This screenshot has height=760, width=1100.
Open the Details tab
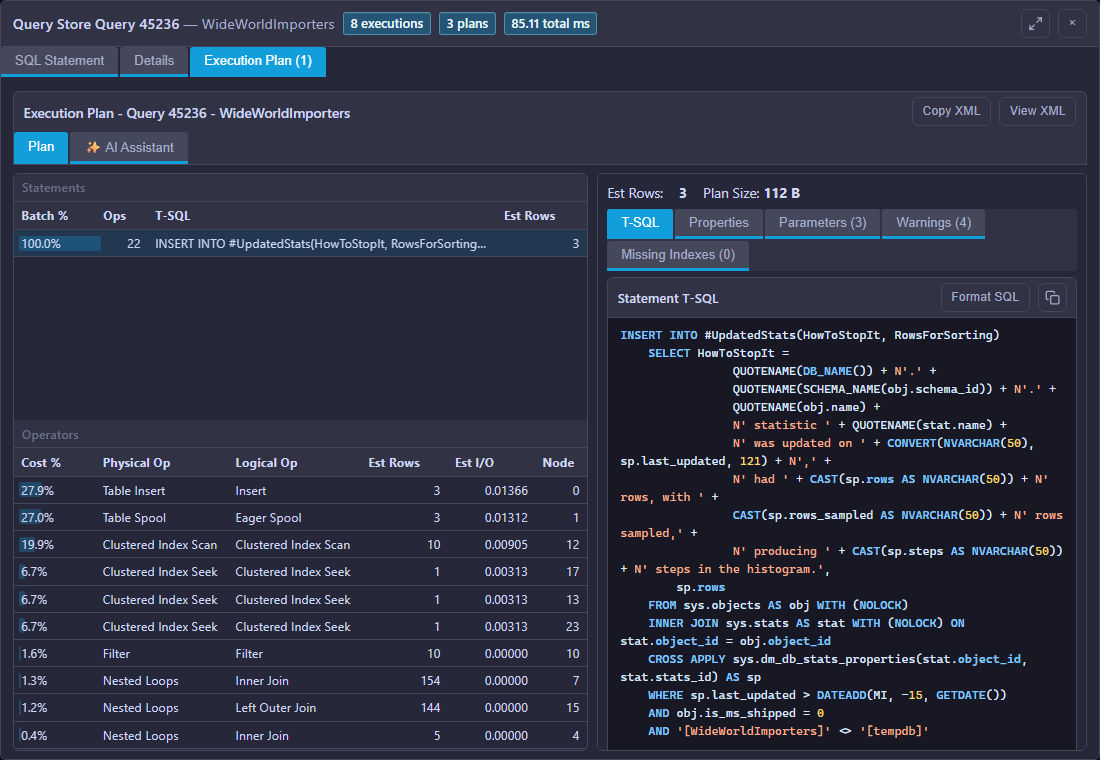[x=154, y=61]
